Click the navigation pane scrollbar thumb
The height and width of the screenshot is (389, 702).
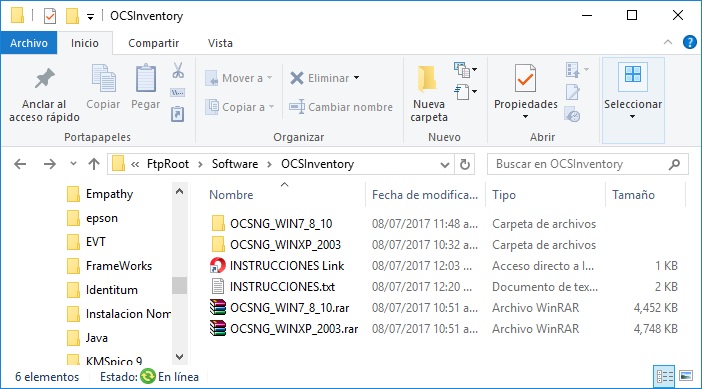180,286
